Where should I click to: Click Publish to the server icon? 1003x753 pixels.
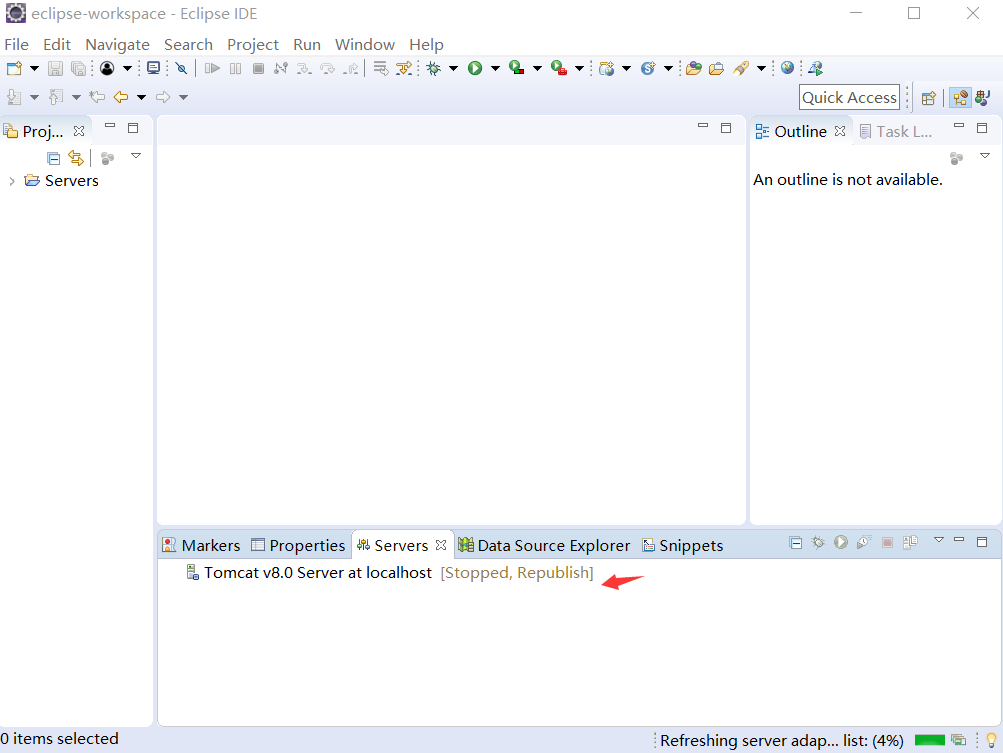point(910,543)
